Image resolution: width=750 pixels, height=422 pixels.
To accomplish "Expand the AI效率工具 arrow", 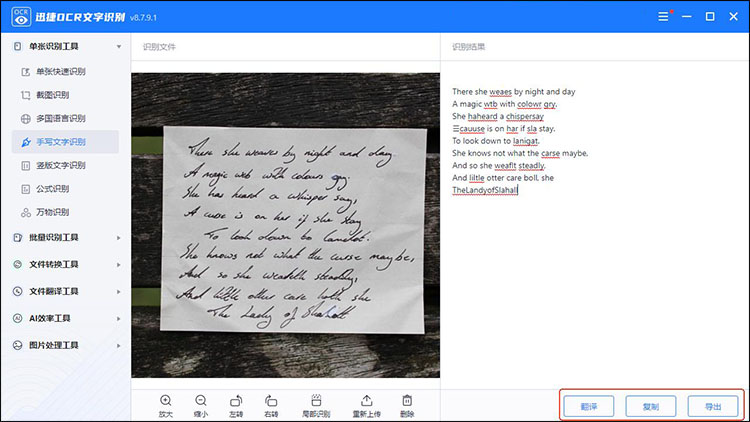I will tap(119, 319).
